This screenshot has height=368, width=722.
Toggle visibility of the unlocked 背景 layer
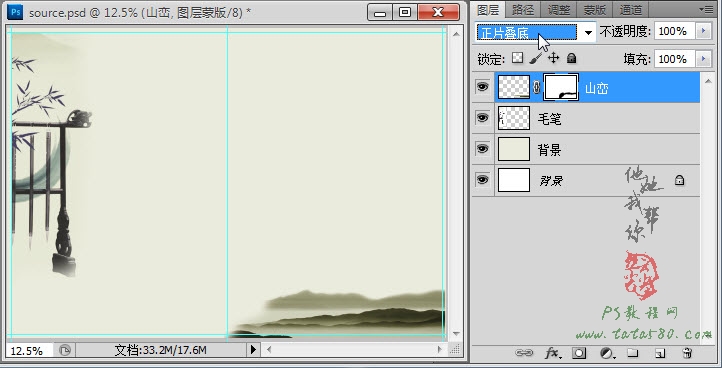[482, 149]
